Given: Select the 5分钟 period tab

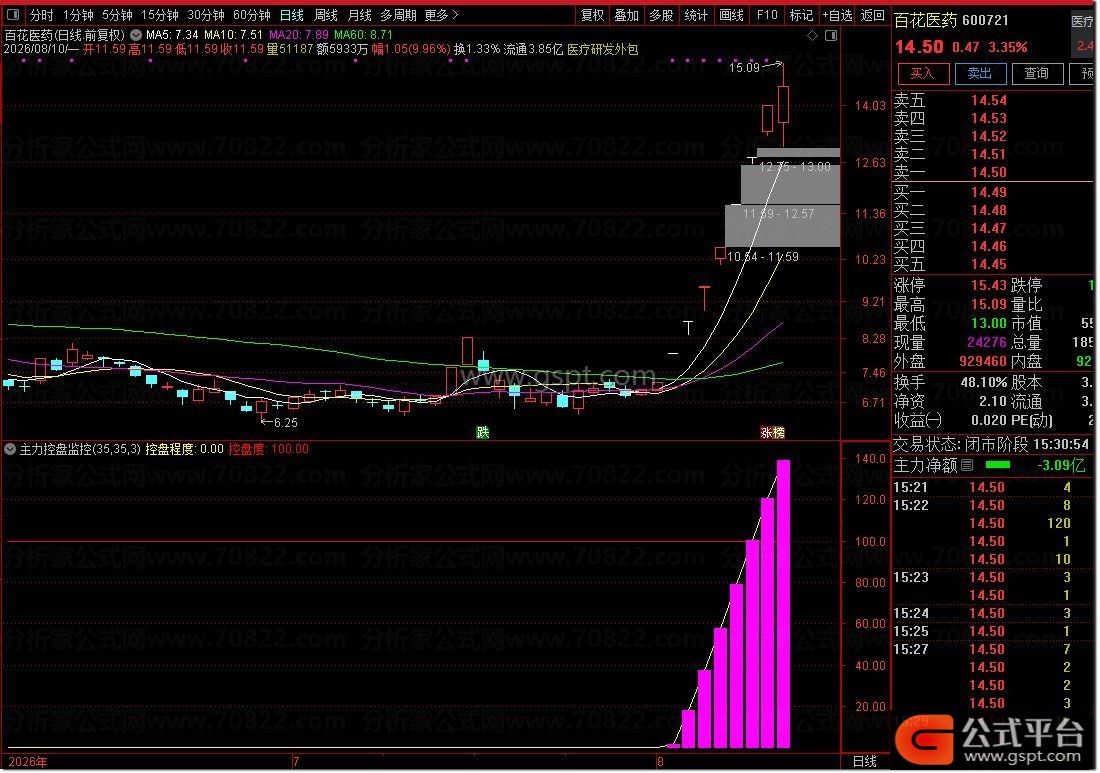Looking at the screenshot, I should click(117, 15).
